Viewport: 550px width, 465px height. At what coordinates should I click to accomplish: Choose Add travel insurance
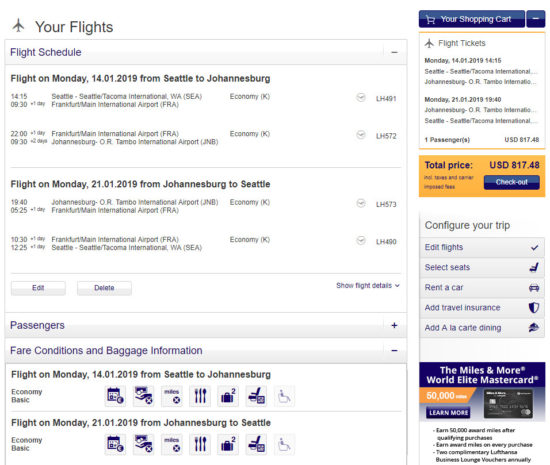click(x=482, y=308)
